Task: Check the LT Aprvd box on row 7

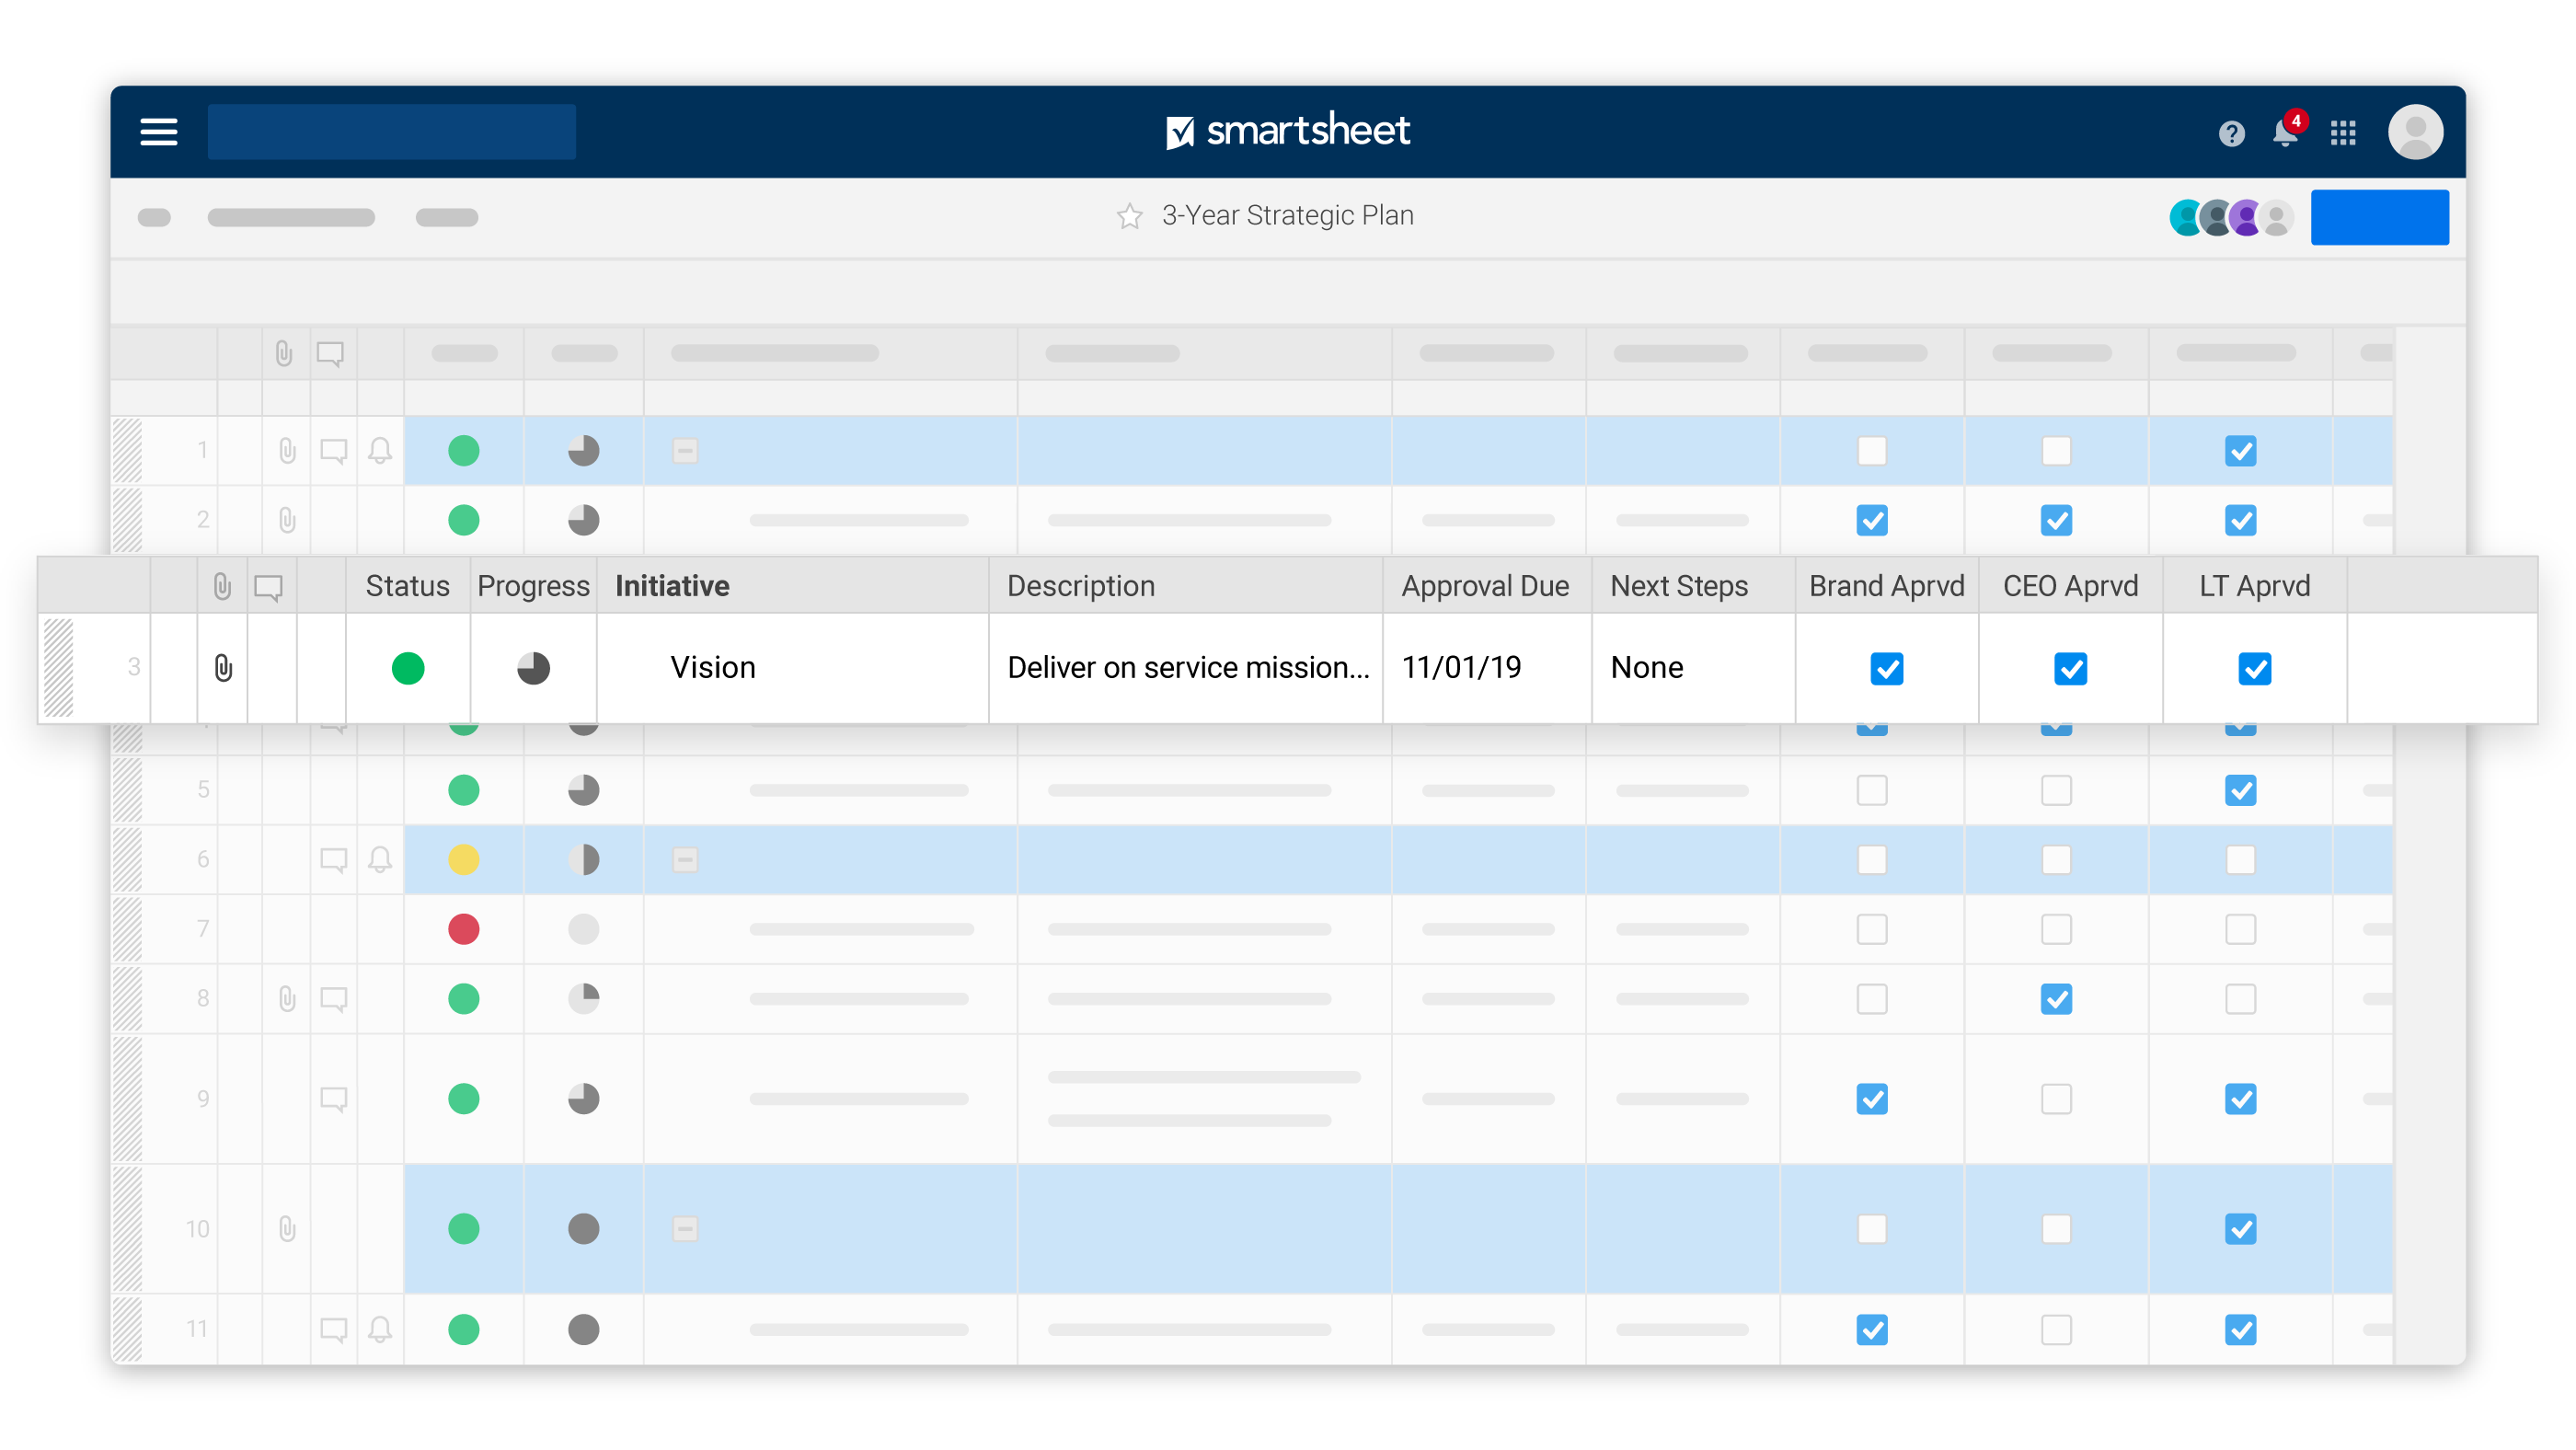Action: coord(2240,929)
